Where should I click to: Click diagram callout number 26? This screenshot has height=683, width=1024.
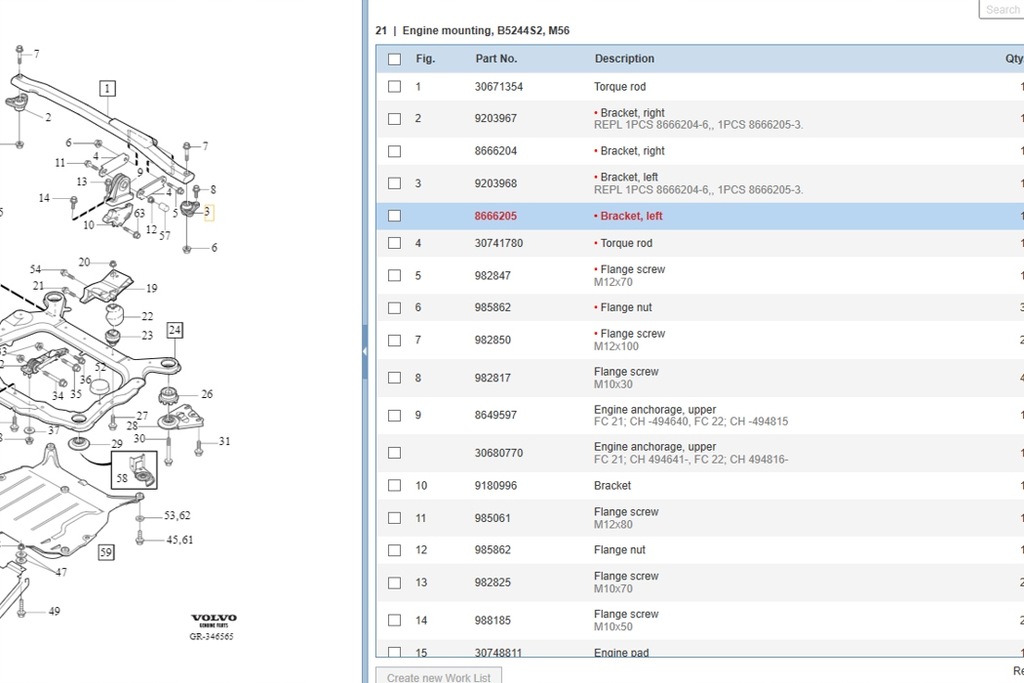click(206, 394)
